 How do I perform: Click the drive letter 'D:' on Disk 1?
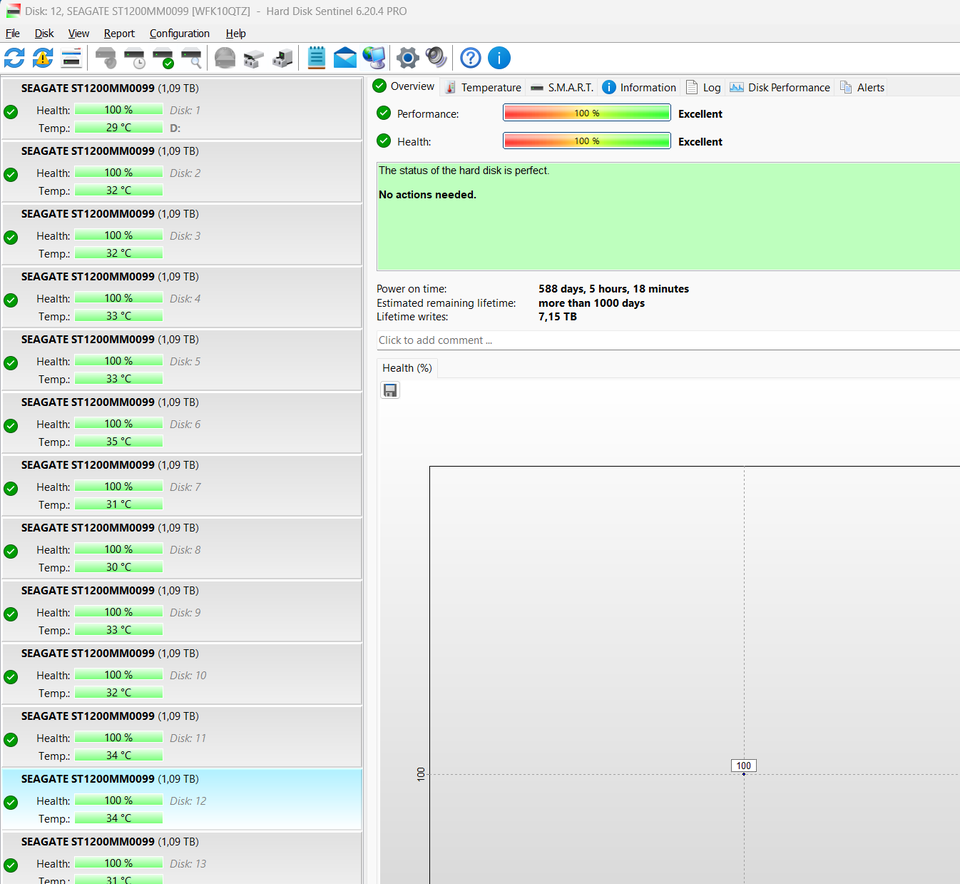click(175, 128)
